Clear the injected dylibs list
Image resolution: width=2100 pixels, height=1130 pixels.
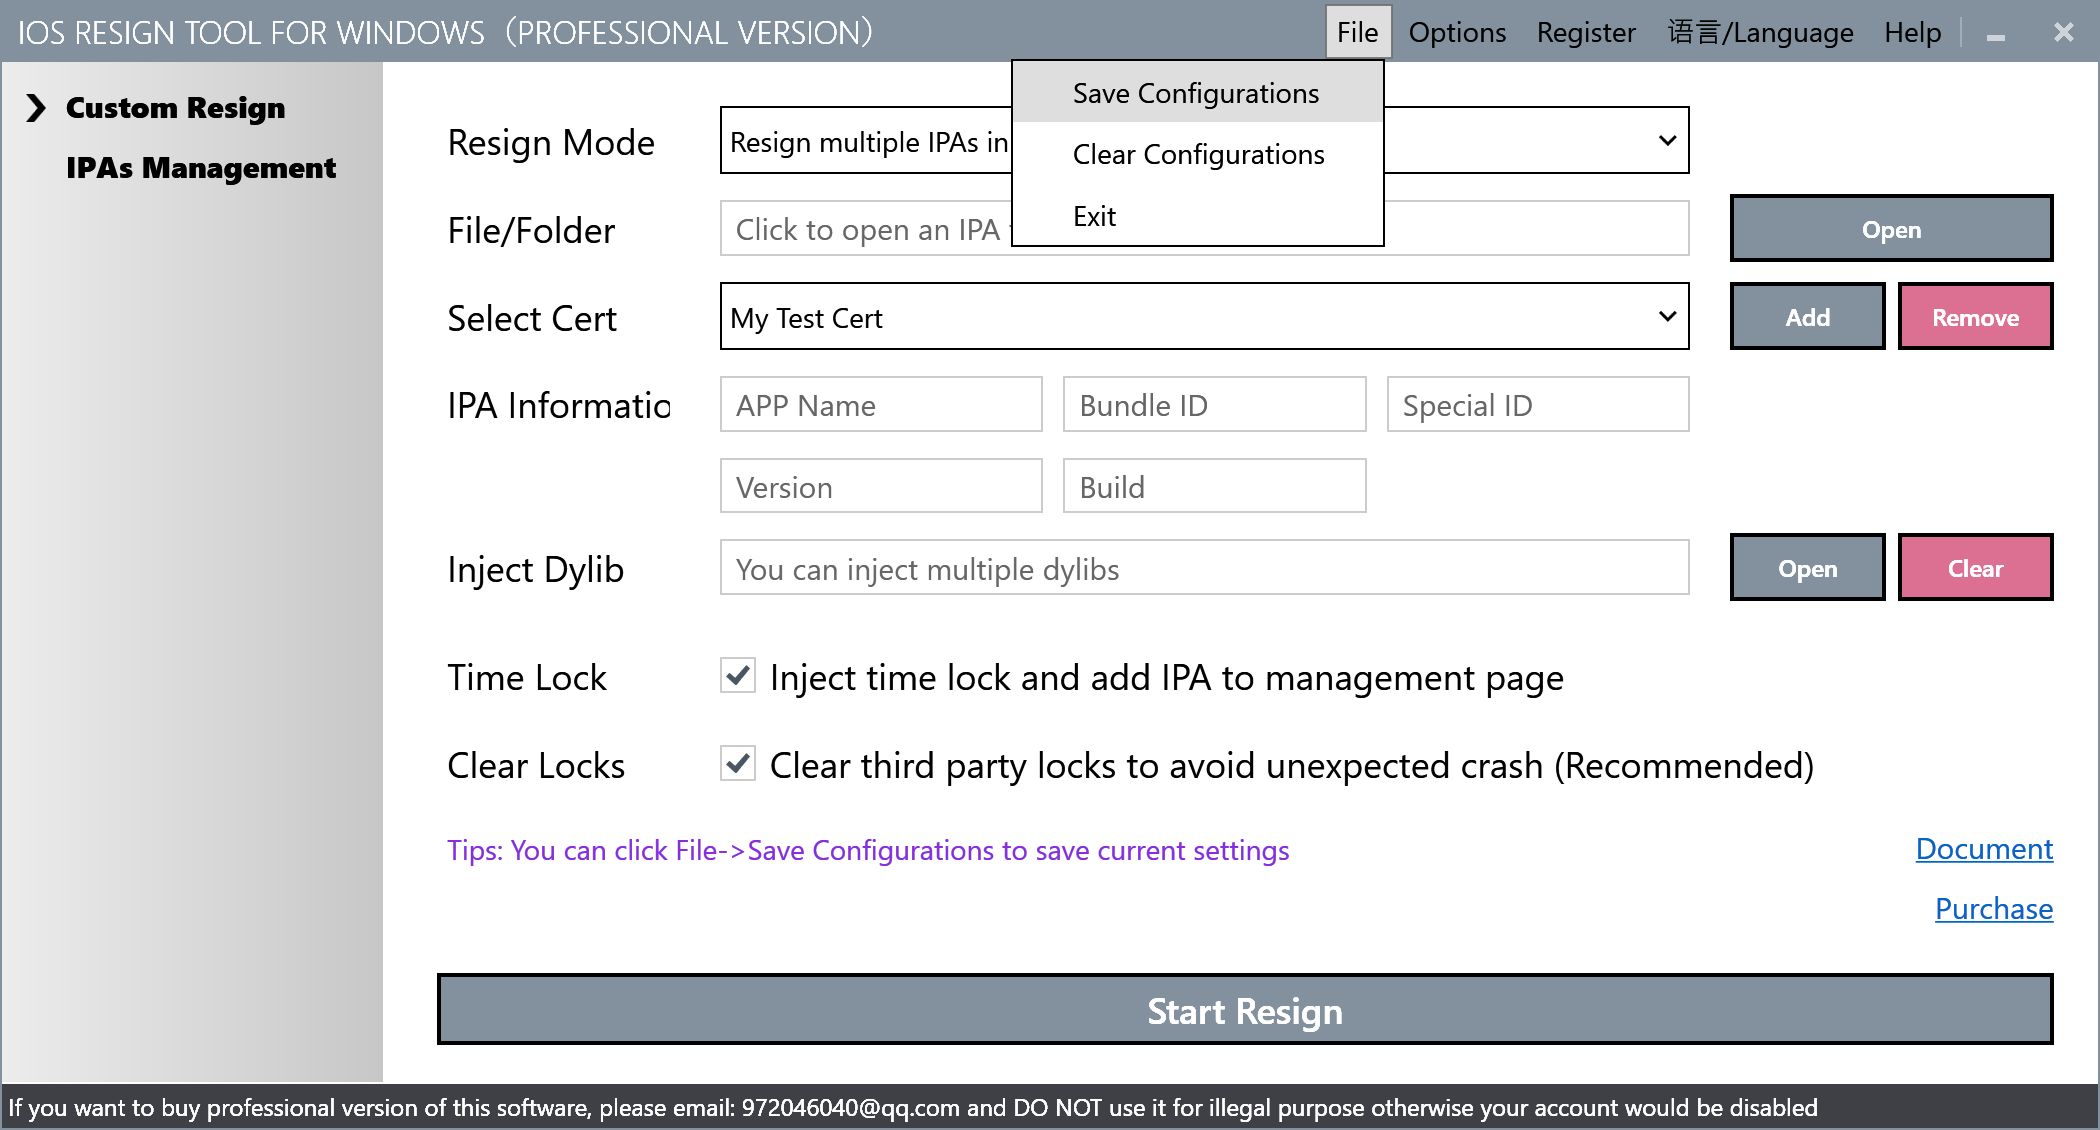pyautogui.click(x=1975, y=568)
